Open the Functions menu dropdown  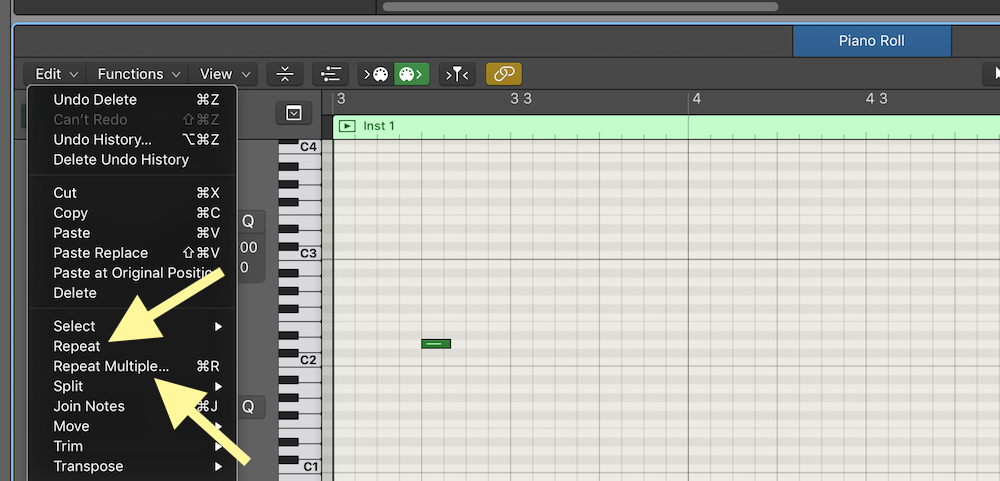point(138,74)
